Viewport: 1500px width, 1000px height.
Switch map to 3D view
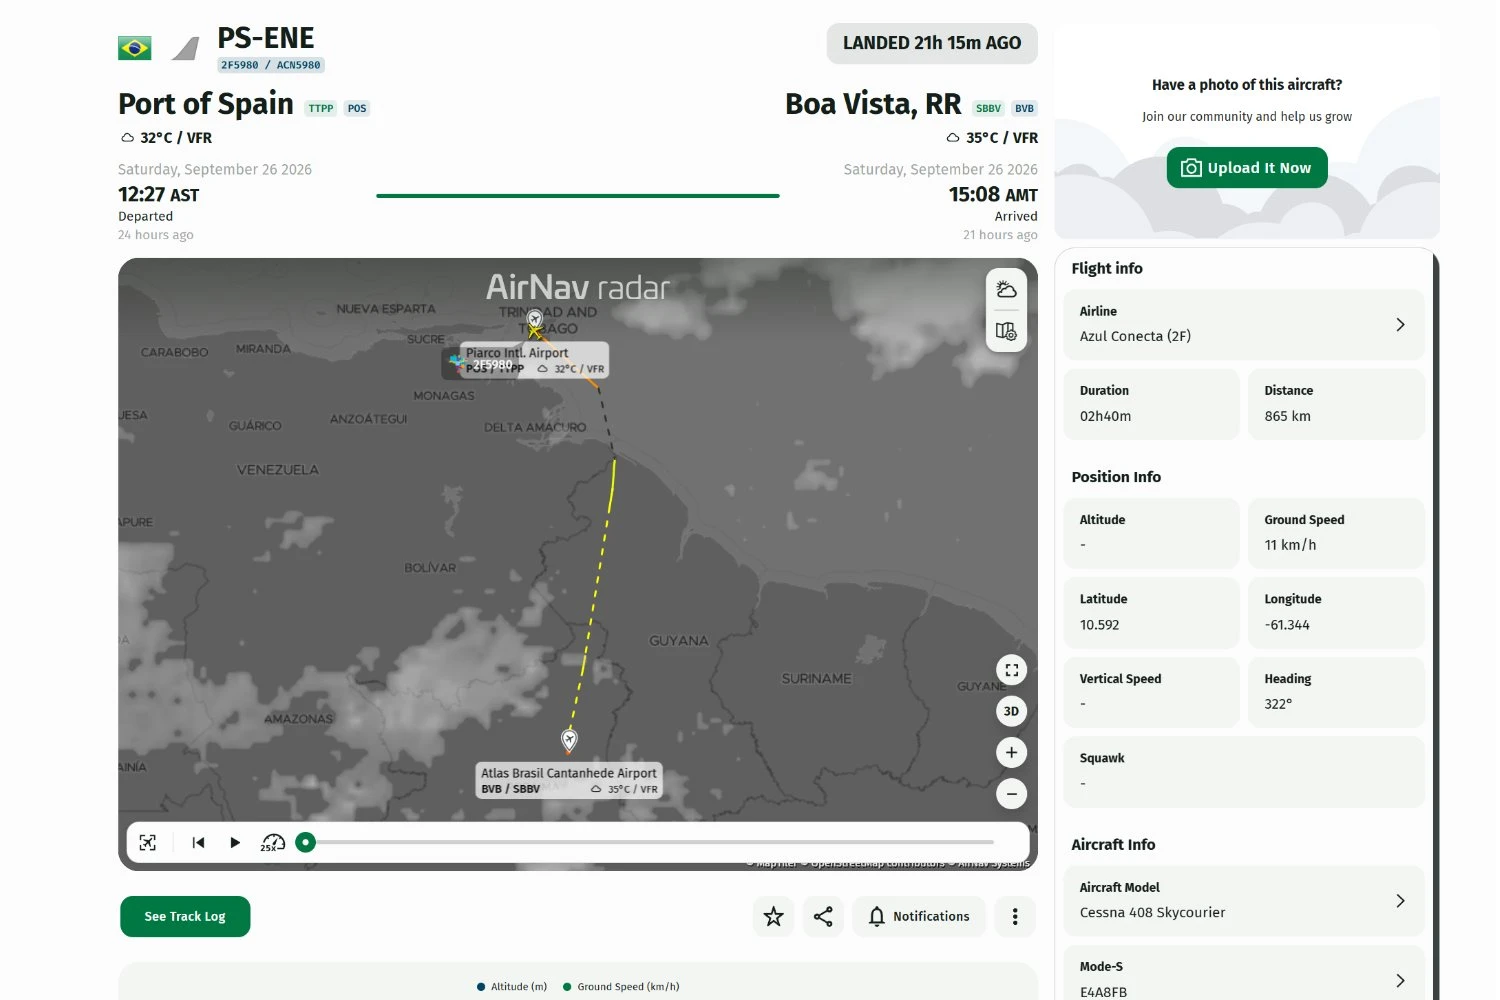click(x=1011, y=711)
